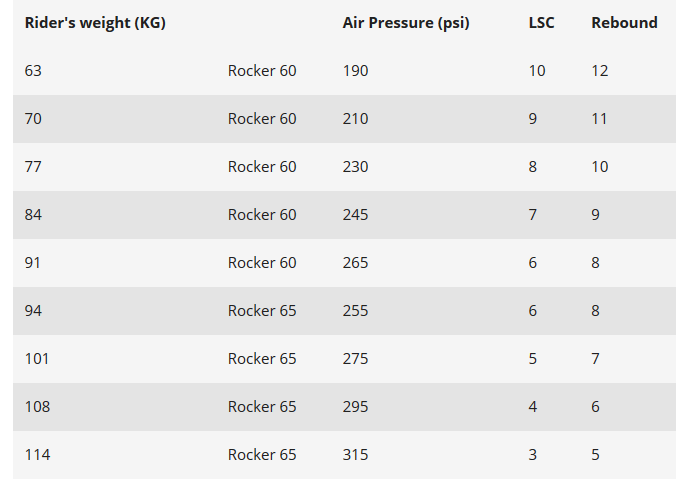676x481 pixels.
Task: Select the 230 psi air pressure cell
Action: pyautogui.click(x=355, y=167)
